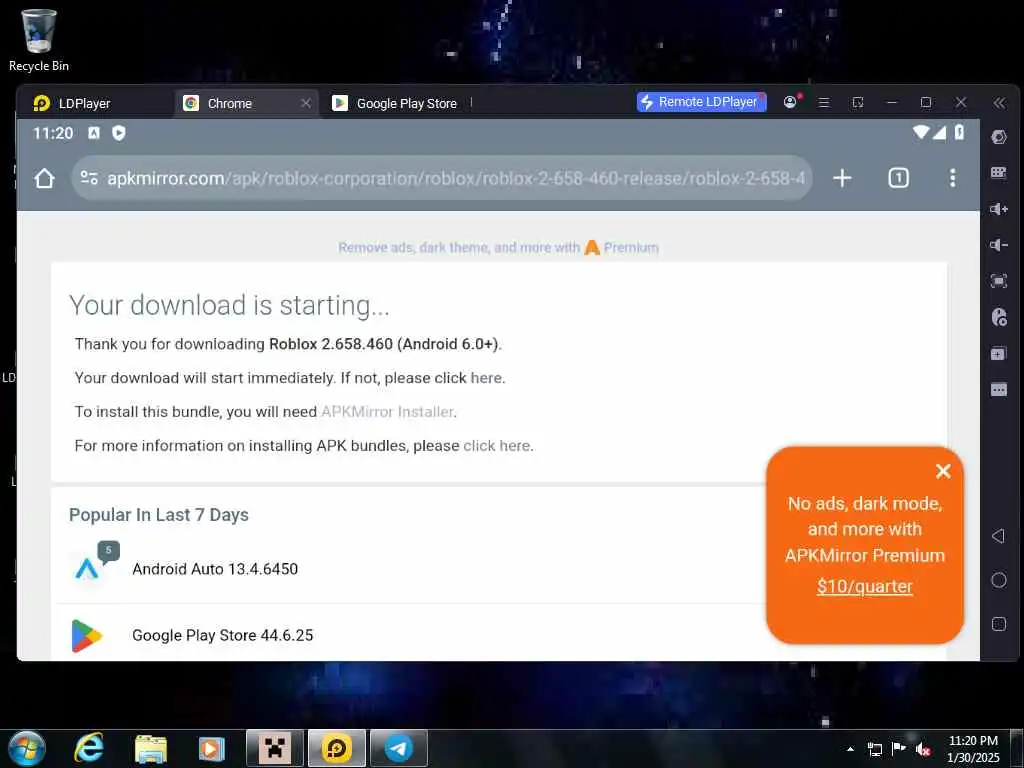Click the 'Popular In Last 7 Days' heading
The image size is (1024, 768).
pos(159,515)
